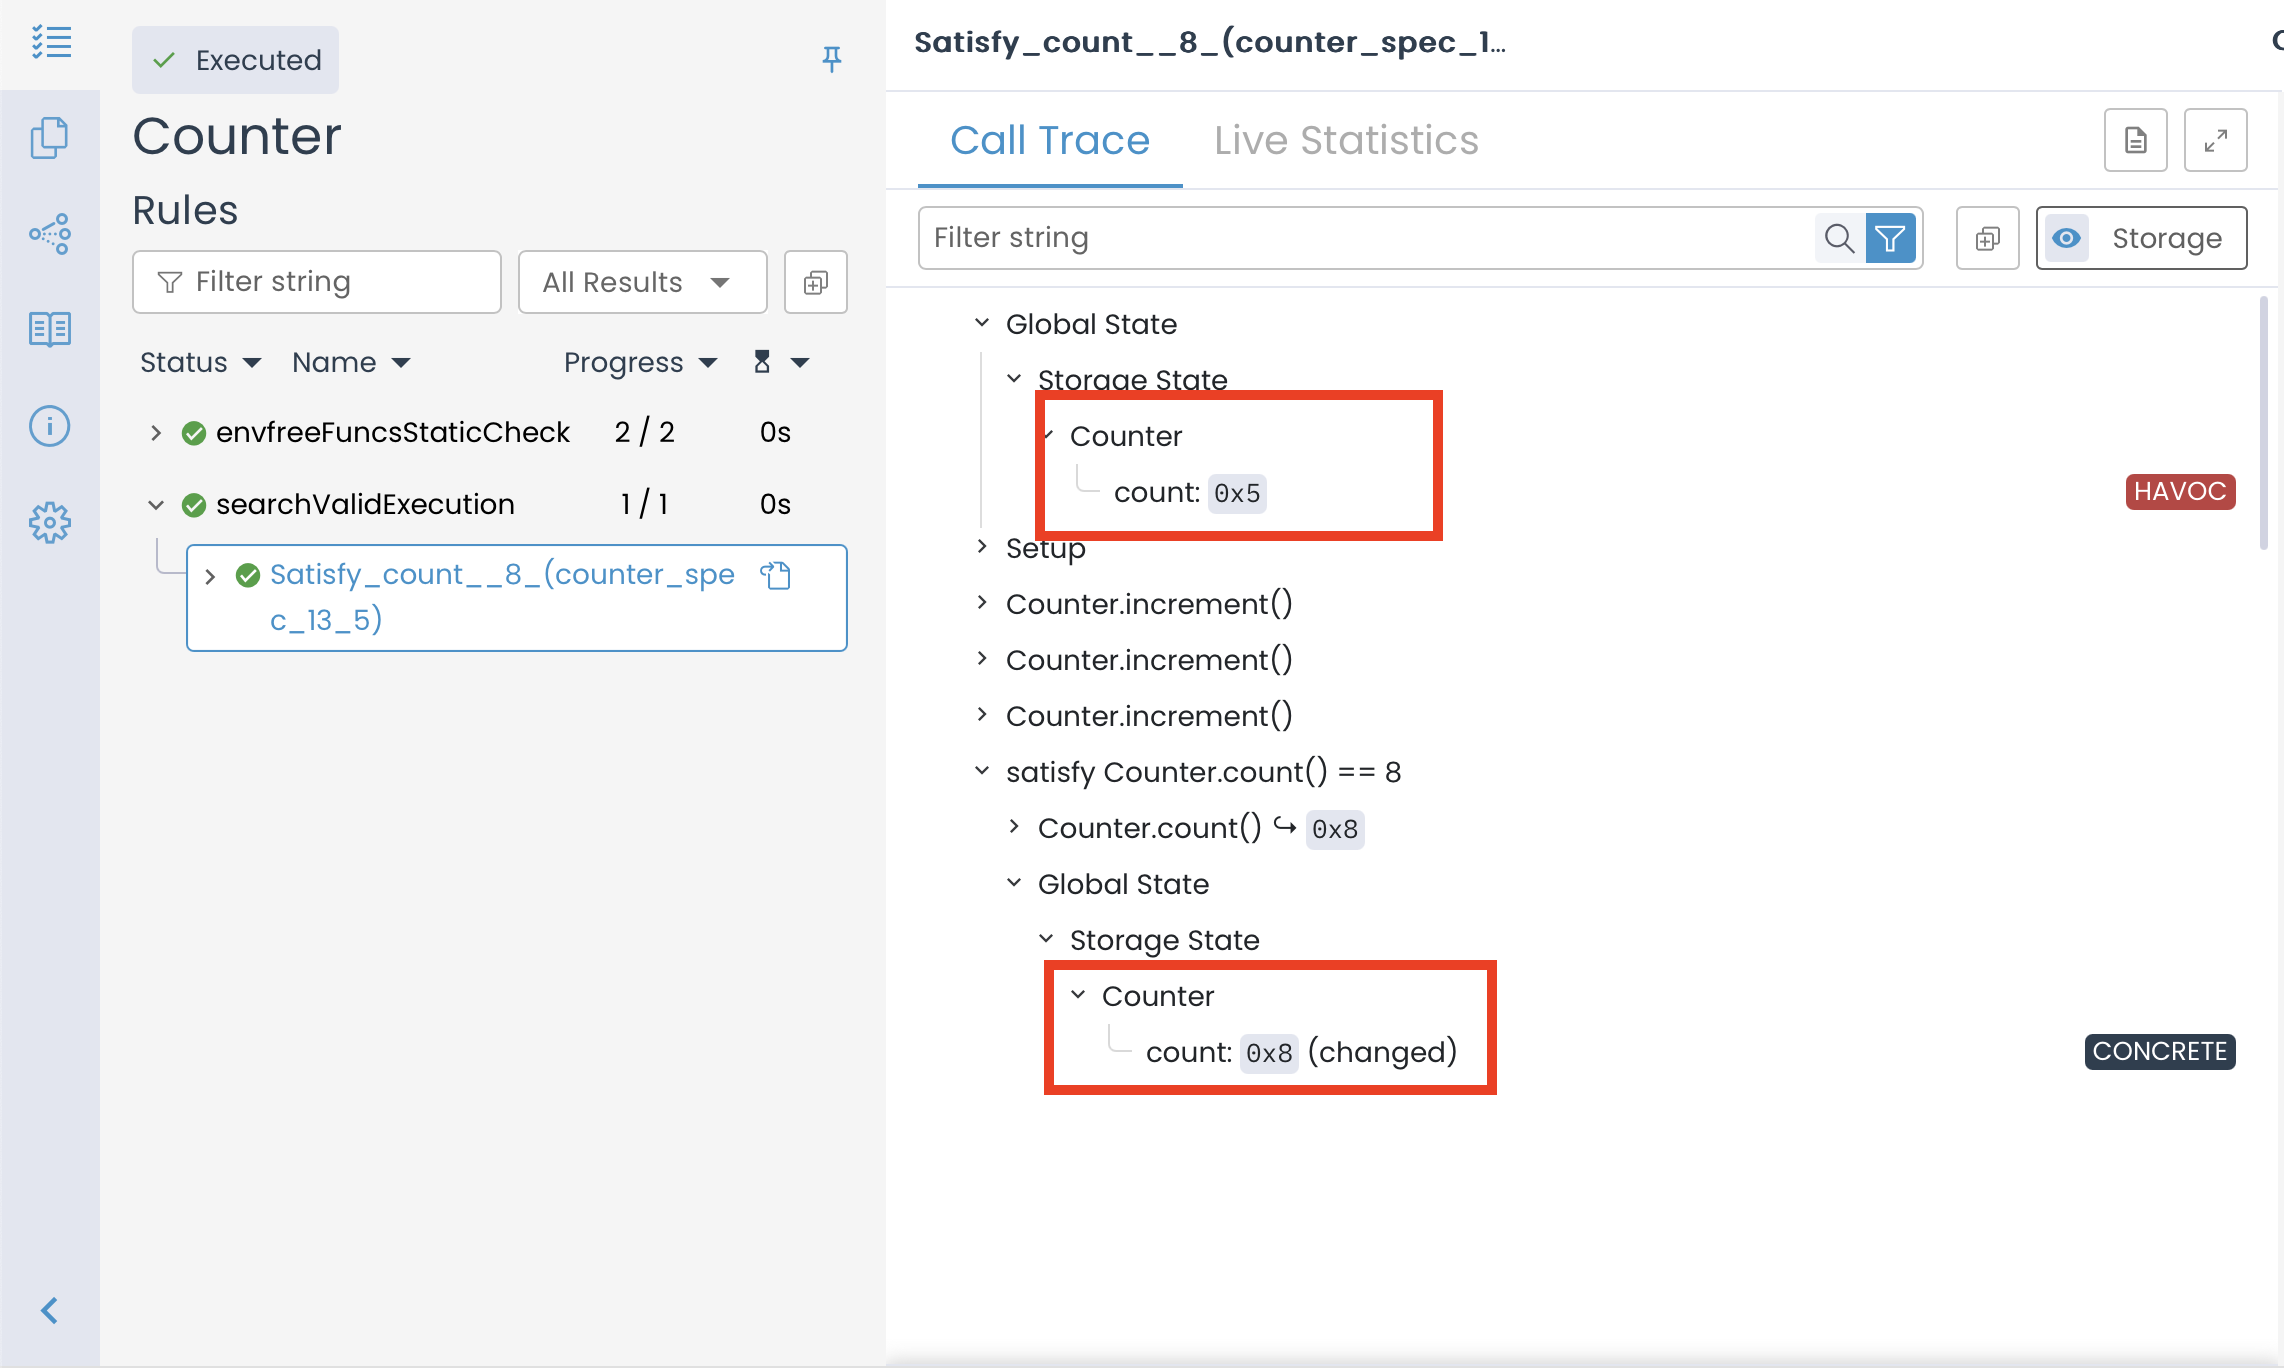Expand the Setup node in the call trace

coord(982,547)
